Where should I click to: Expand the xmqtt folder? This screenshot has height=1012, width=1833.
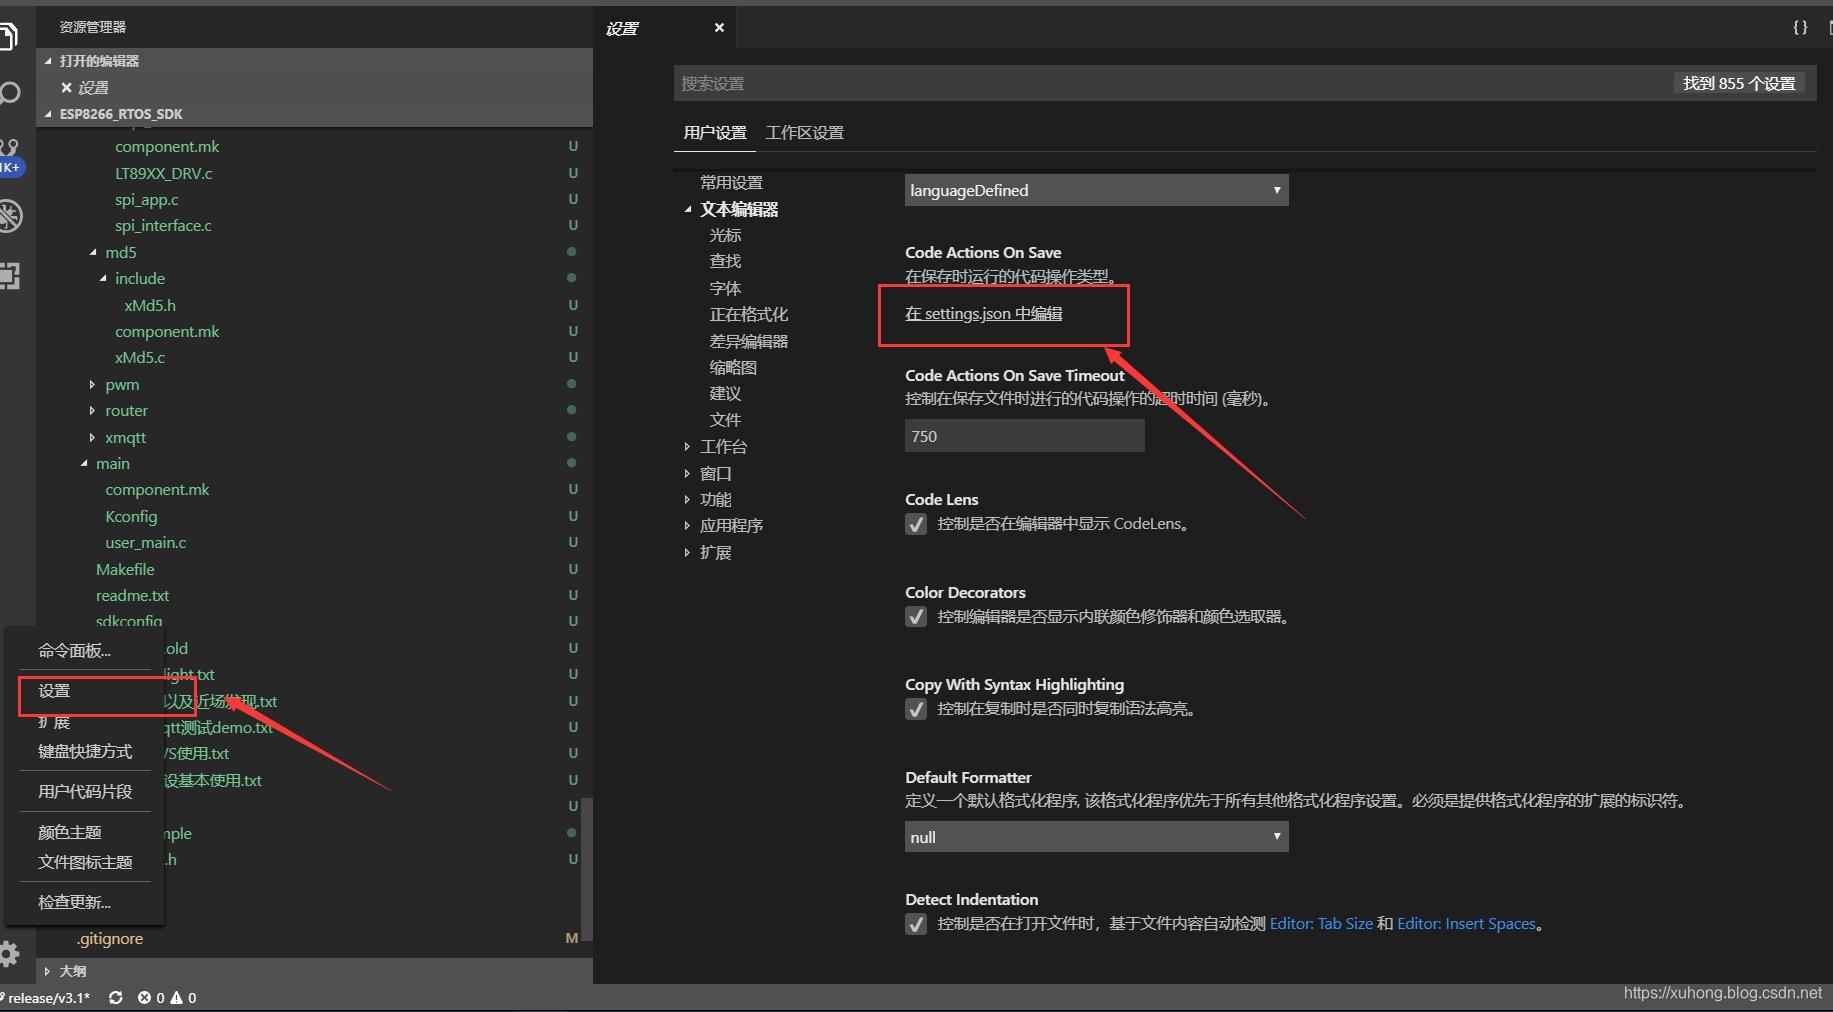pos(92,438)
